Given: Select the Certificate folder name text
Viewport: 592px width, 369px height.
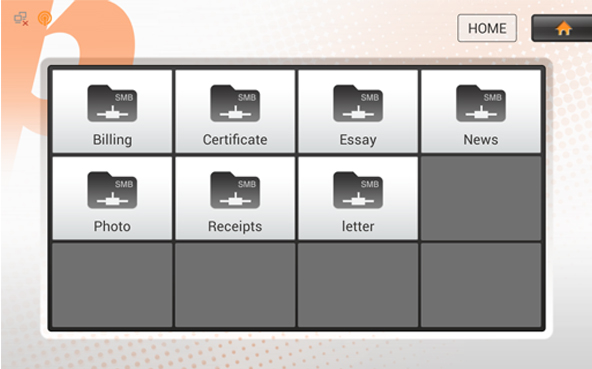Looking at the screenshot, I should (x=235, y=139).
